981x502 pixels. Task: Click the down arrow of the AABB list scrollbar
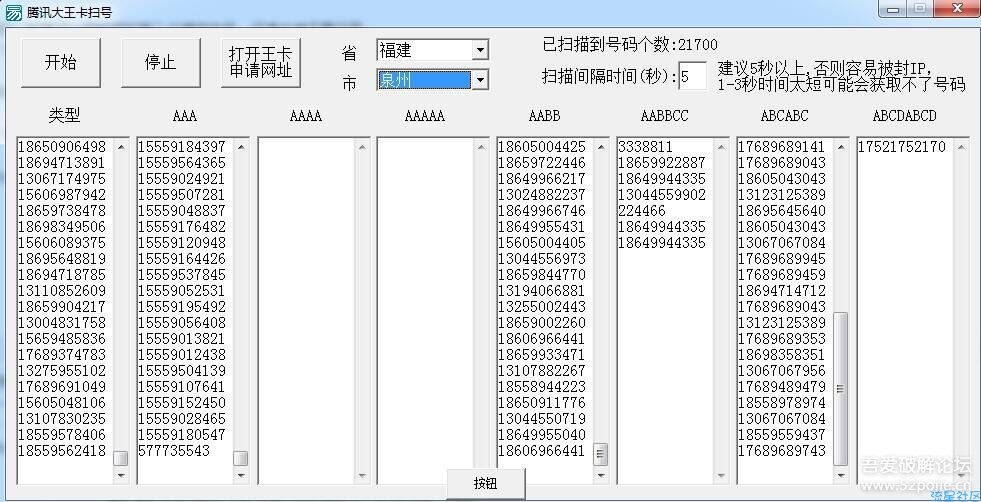pyautogui.click(x=601, y=475)
